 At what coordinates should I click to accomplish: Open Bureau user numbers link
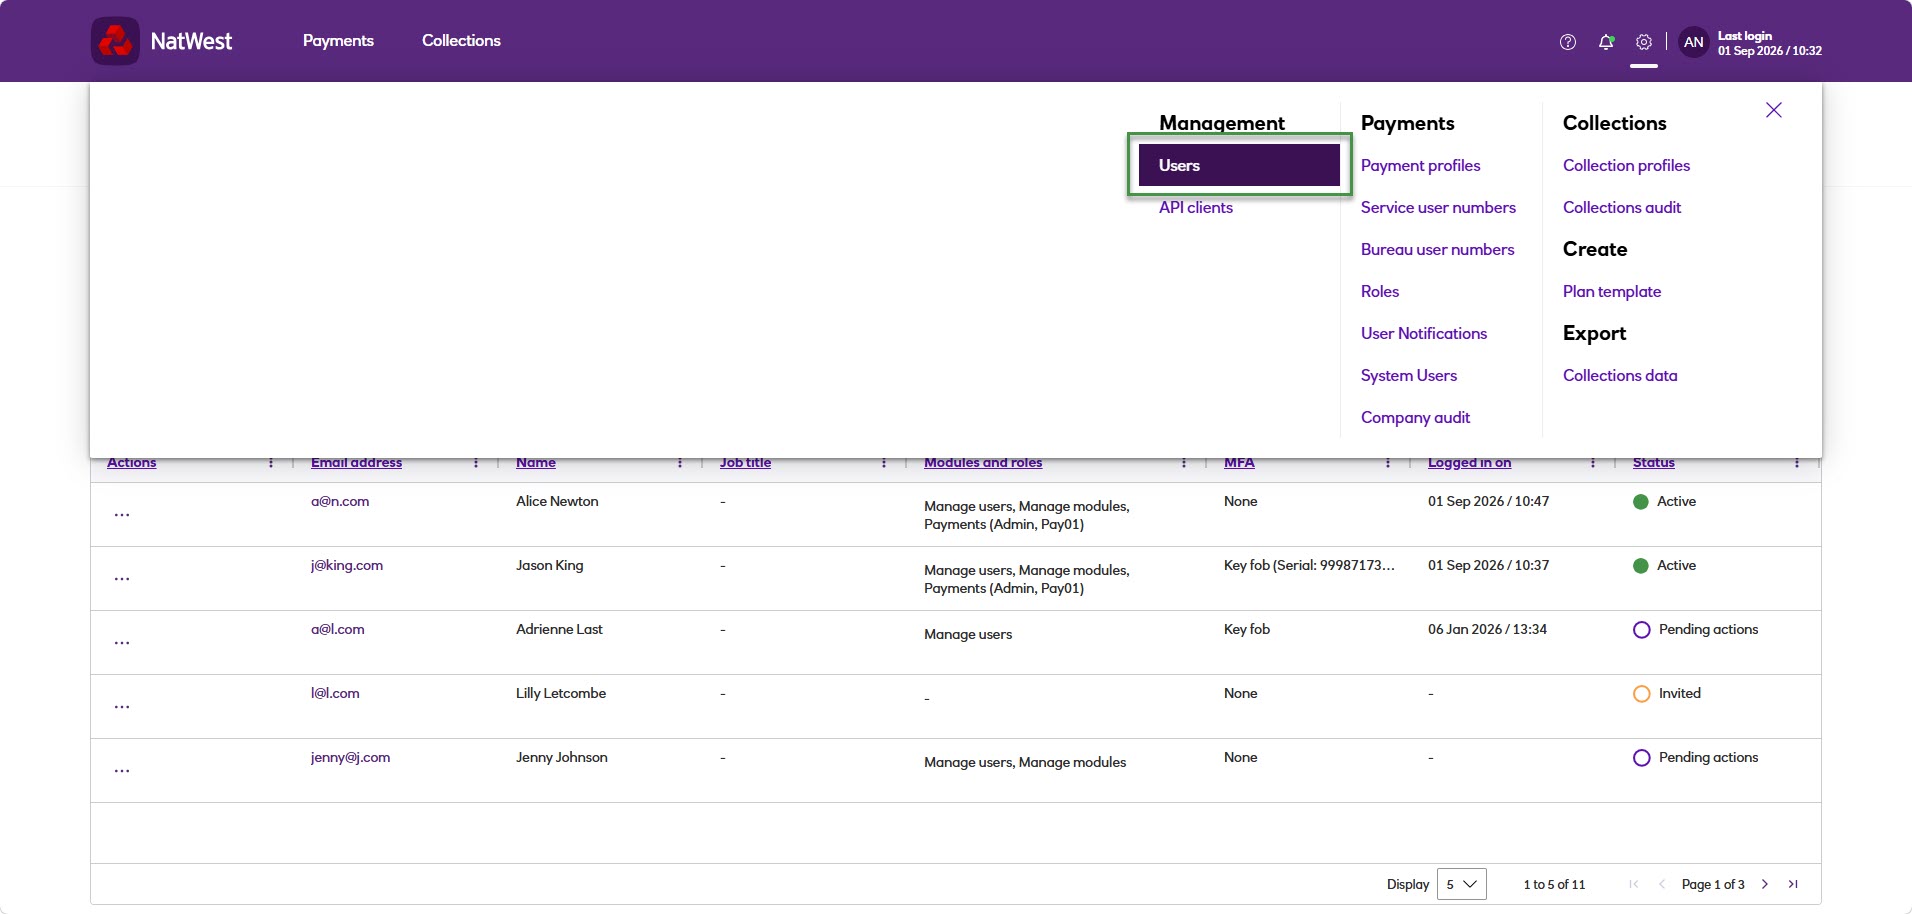click(x=1437, y=249)
